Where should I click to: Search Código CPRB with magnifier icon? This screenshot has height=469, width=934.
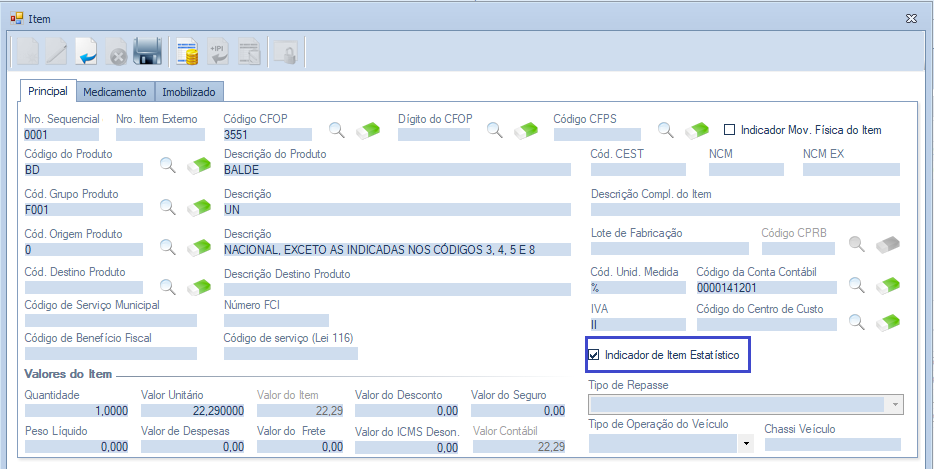tap(857, 244)
